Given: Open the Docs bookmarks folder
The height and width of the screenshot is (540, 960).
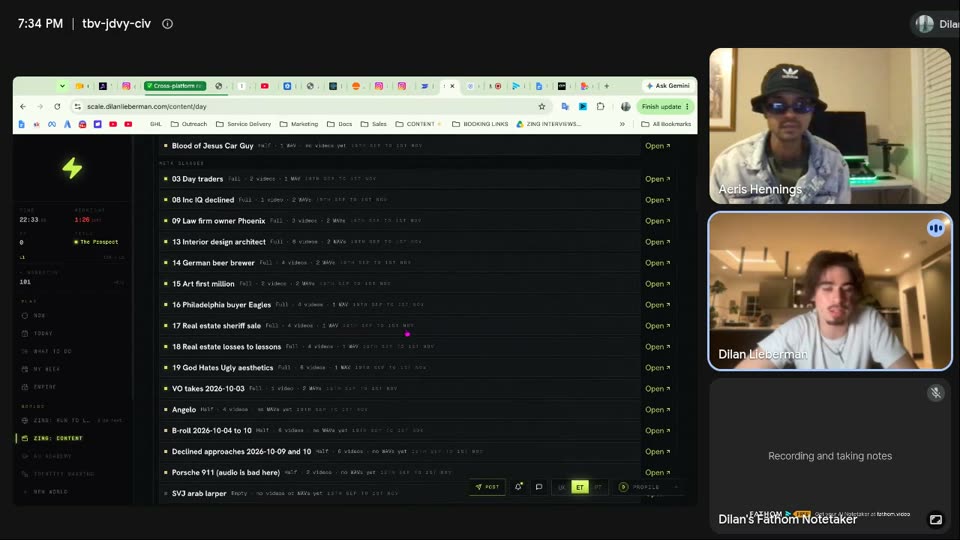Looking at the screenshot, I should (340, 124).
